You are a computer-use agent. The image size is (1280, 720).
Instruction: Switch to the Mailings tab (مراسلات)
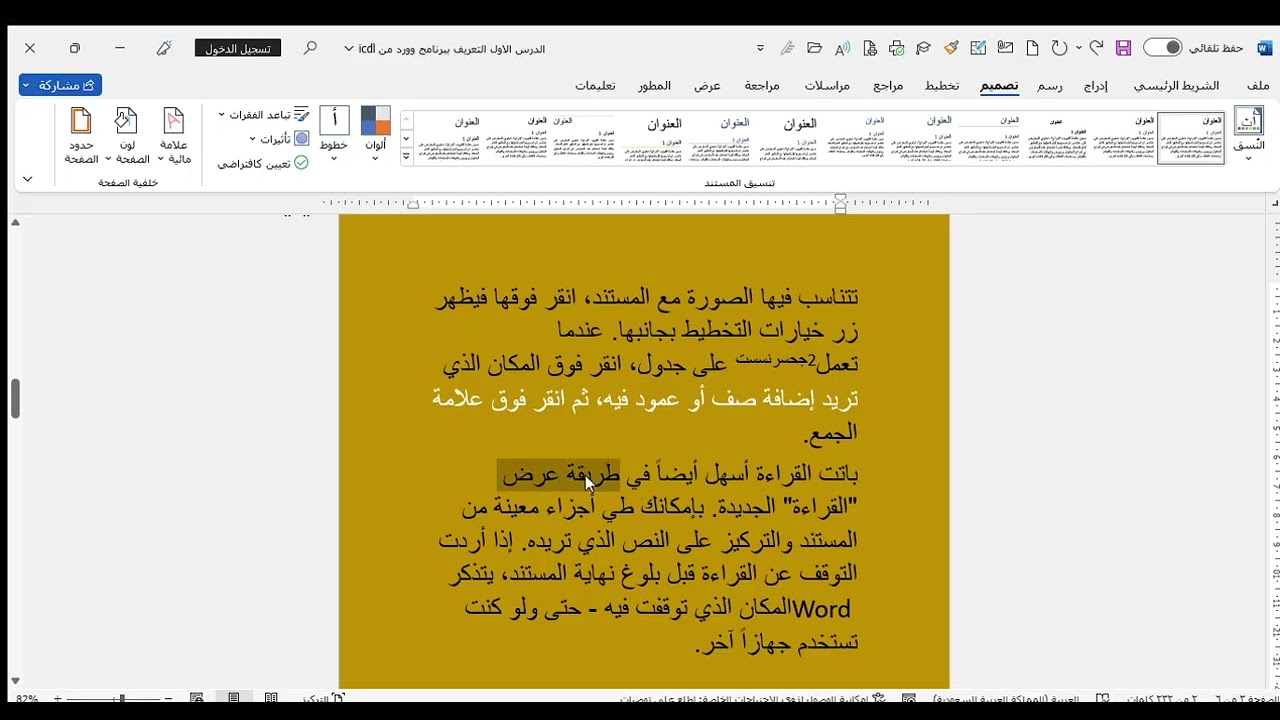coord(827,86)
